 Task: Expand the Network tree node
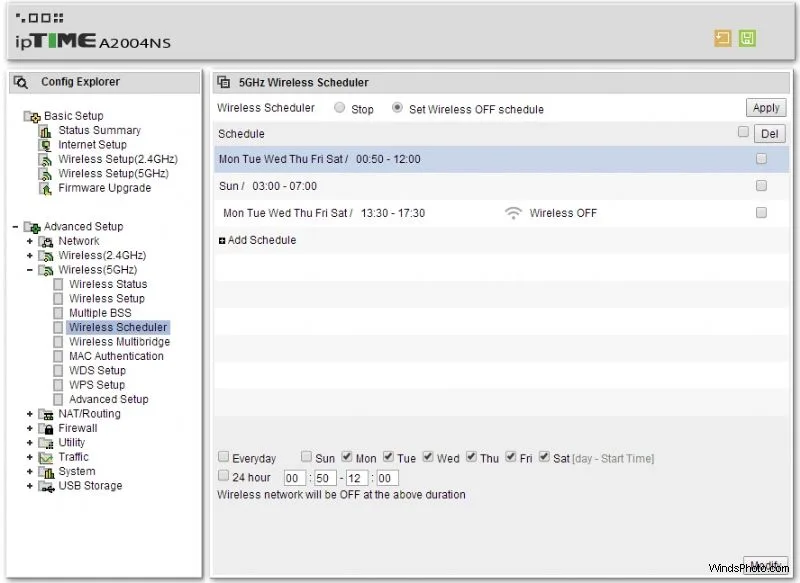click(30, 241)
